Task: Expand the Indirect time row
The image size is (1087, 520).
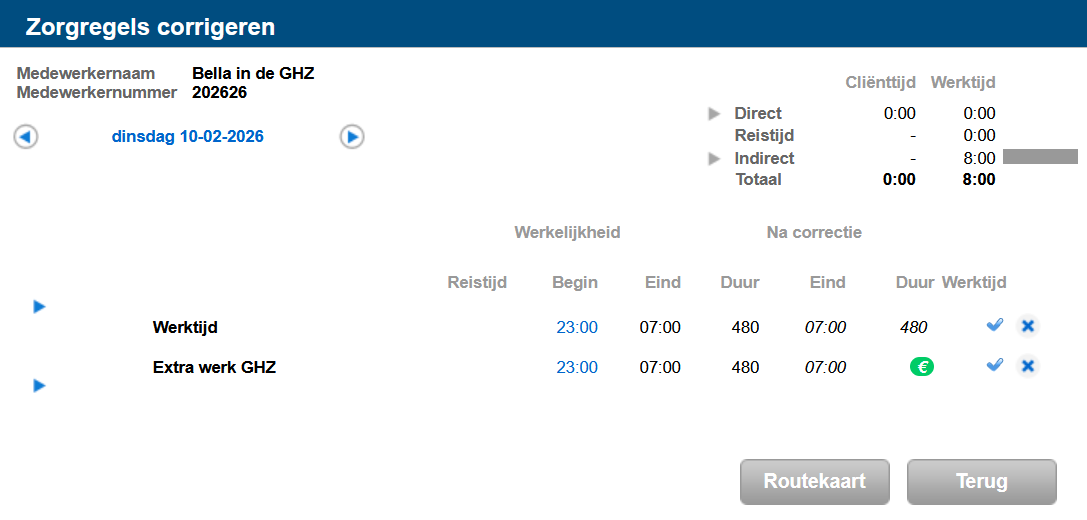Action: click(714, 158)
